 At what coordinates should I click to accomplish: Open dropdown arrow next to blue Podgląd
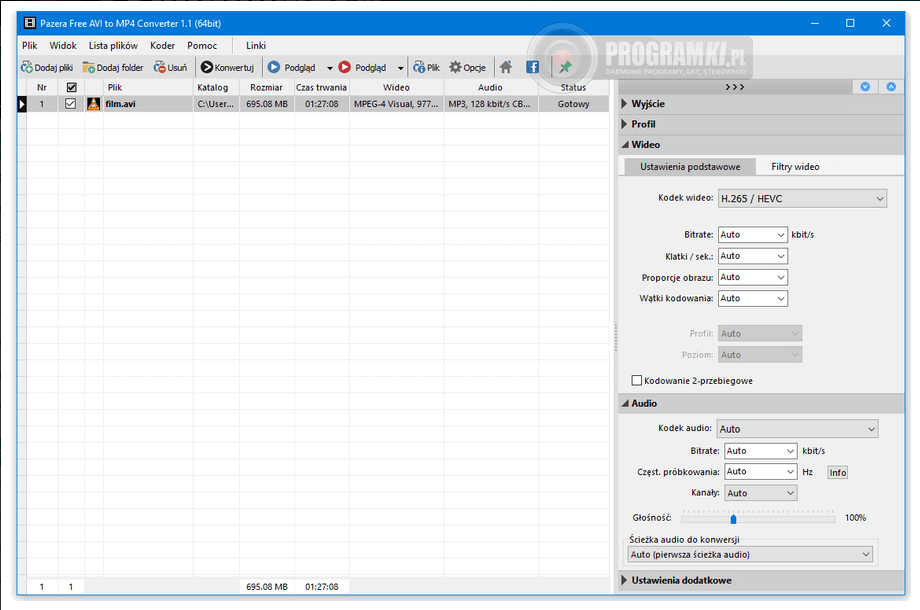pyautogui.click(x=330, y=68)
